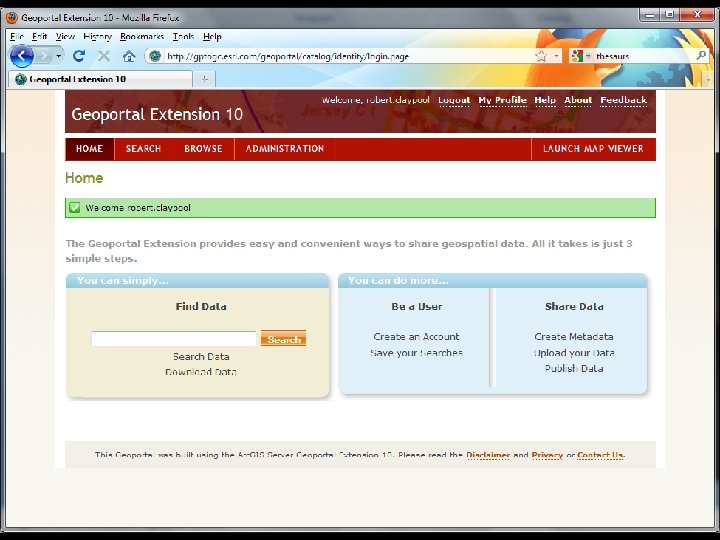
Task: Open the back/forward history dropdown arrow
Action: (x=59, y=56)
